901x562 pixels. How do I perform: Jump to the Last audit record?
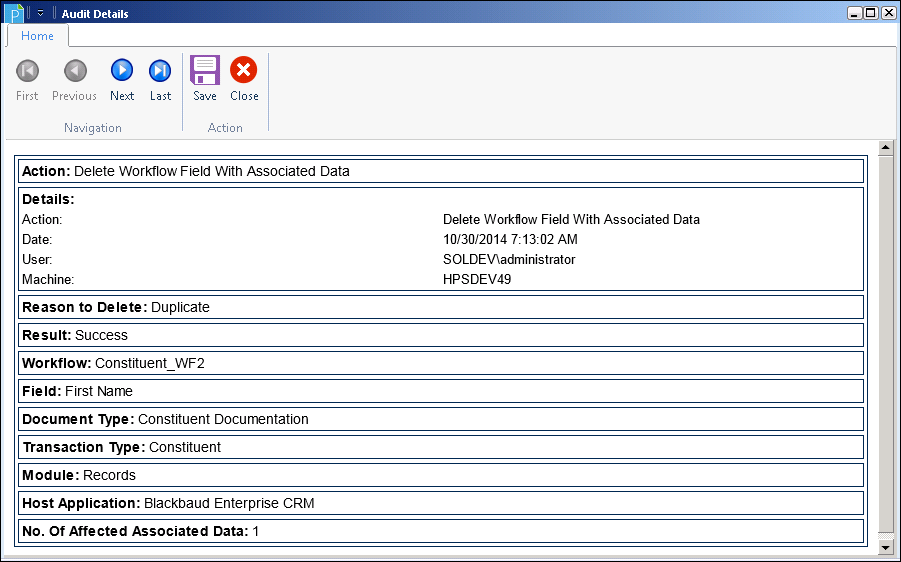160,71
